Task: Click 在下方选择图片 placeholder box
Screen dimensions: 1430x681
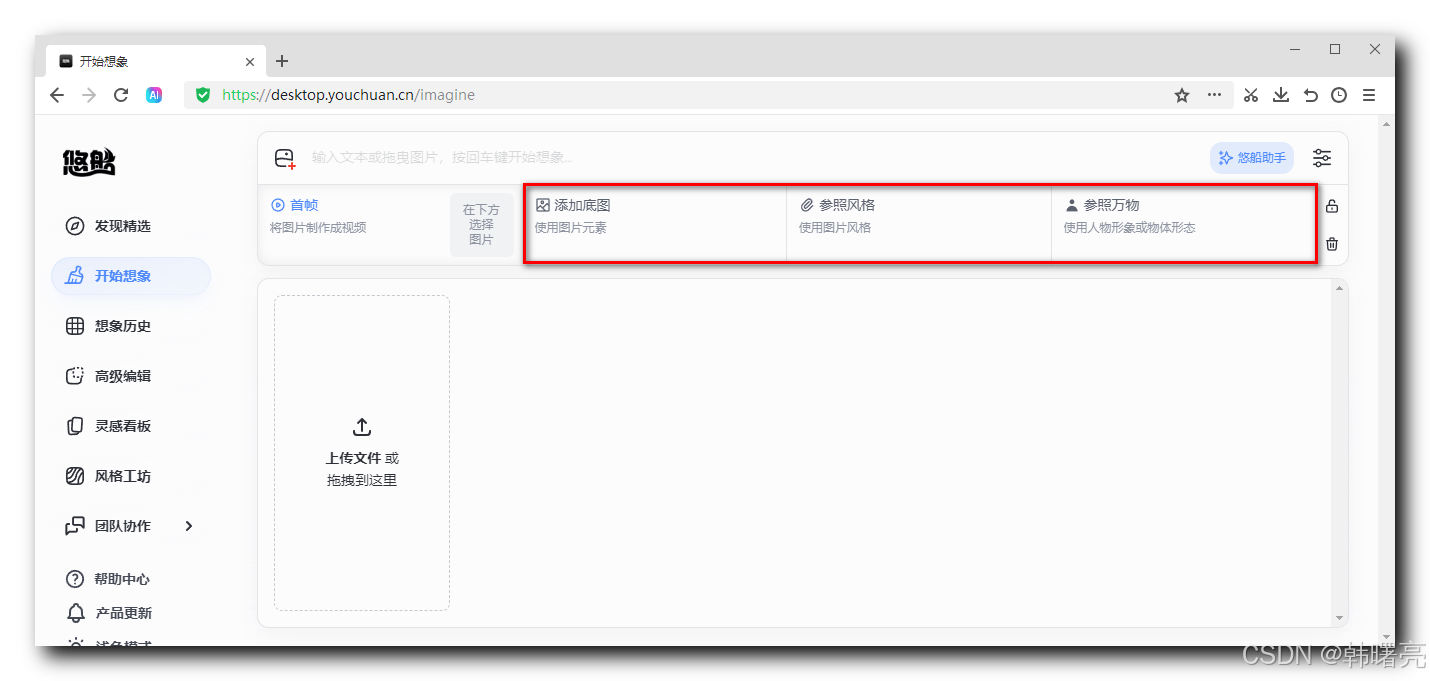Action: click(481, 225)
